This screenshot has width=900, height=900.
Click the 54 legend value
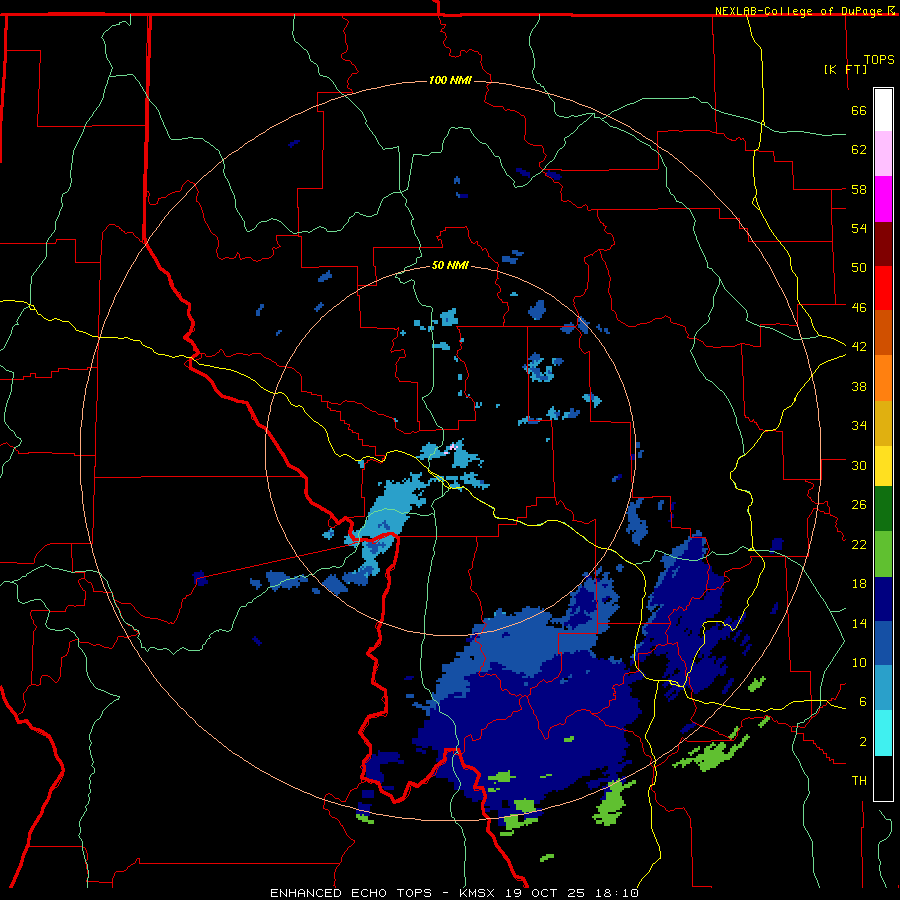point(859,228)
